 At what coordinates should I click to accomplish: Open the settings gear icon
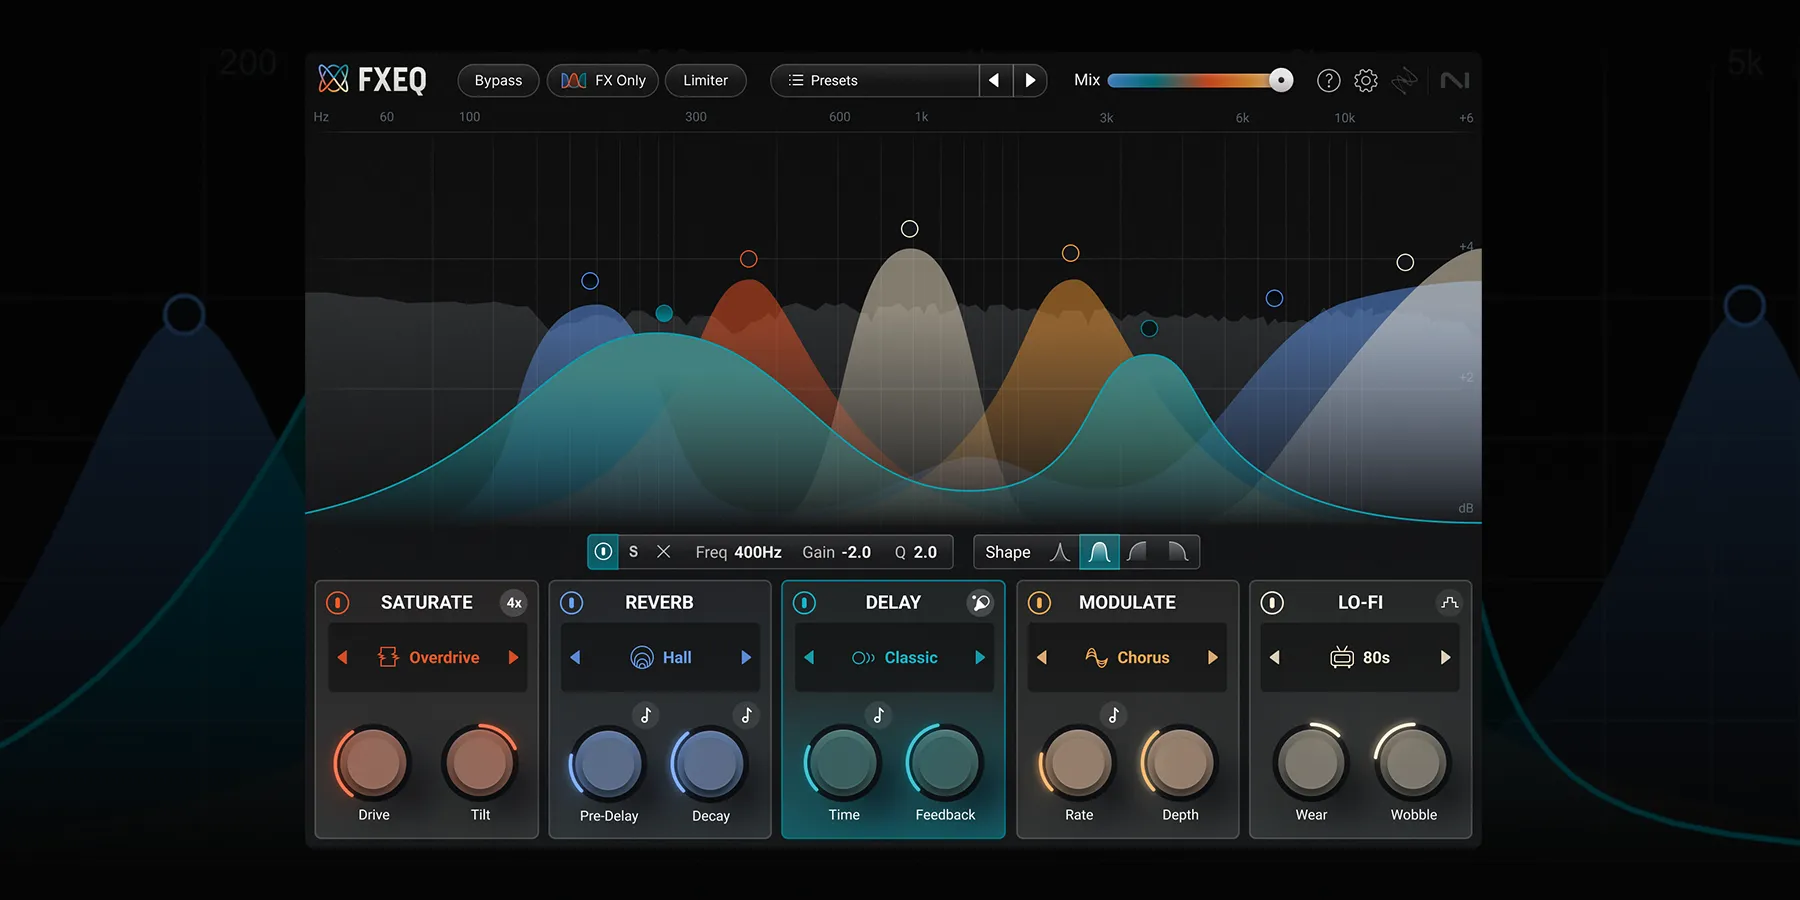(x=1365, y=80)
